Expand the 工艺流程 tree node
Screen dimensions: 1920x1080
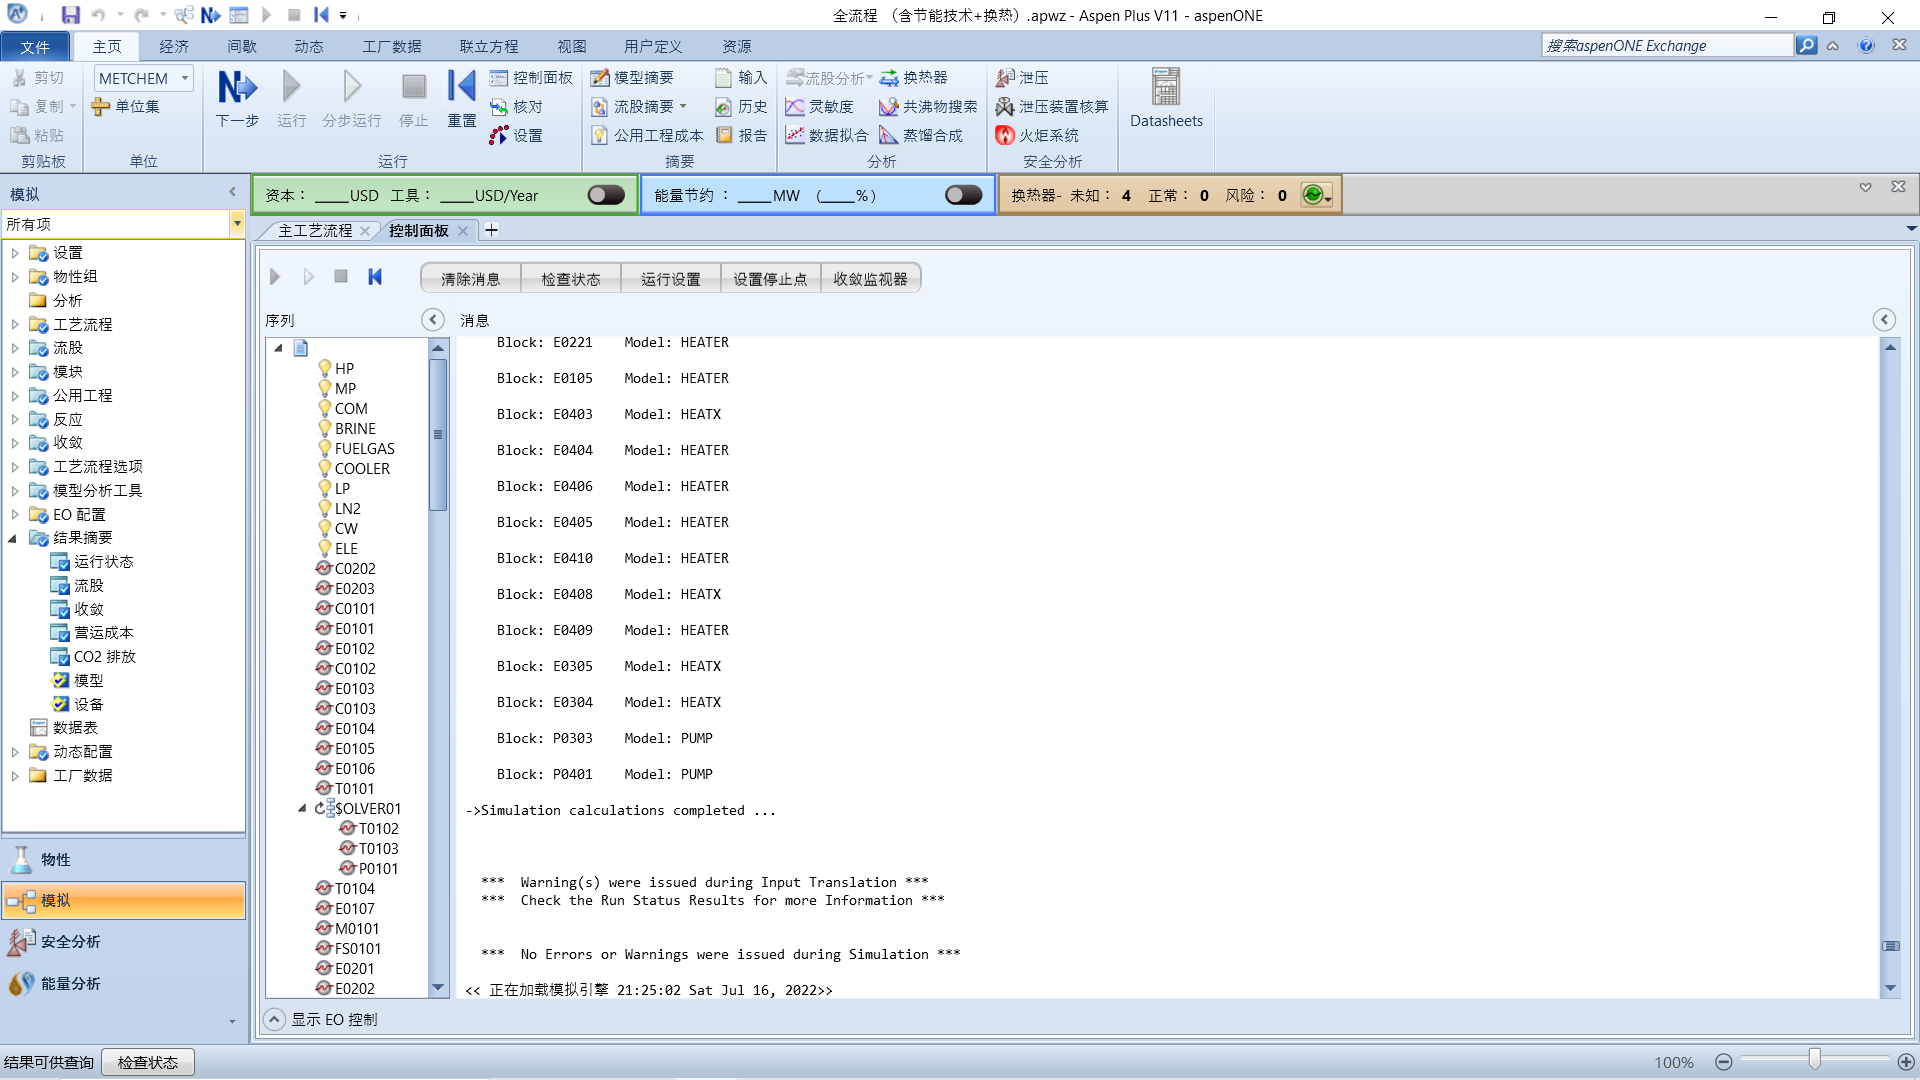[15, 324]
